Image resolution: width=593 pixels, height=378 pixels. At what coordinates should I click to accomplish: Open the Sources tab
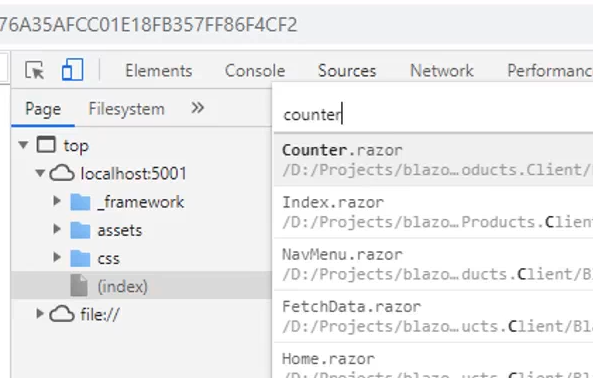coord(347,71)
